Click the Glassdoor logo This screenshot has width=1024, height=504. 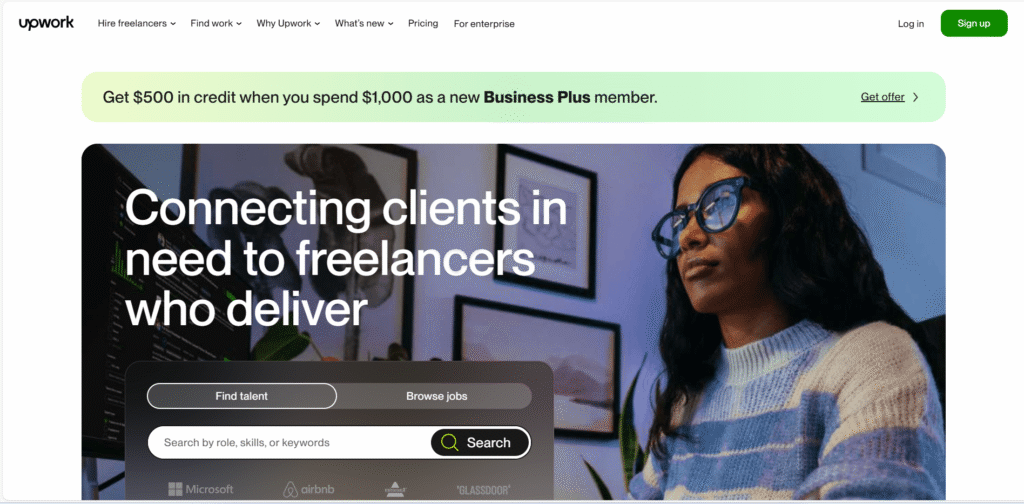[483, 490]
